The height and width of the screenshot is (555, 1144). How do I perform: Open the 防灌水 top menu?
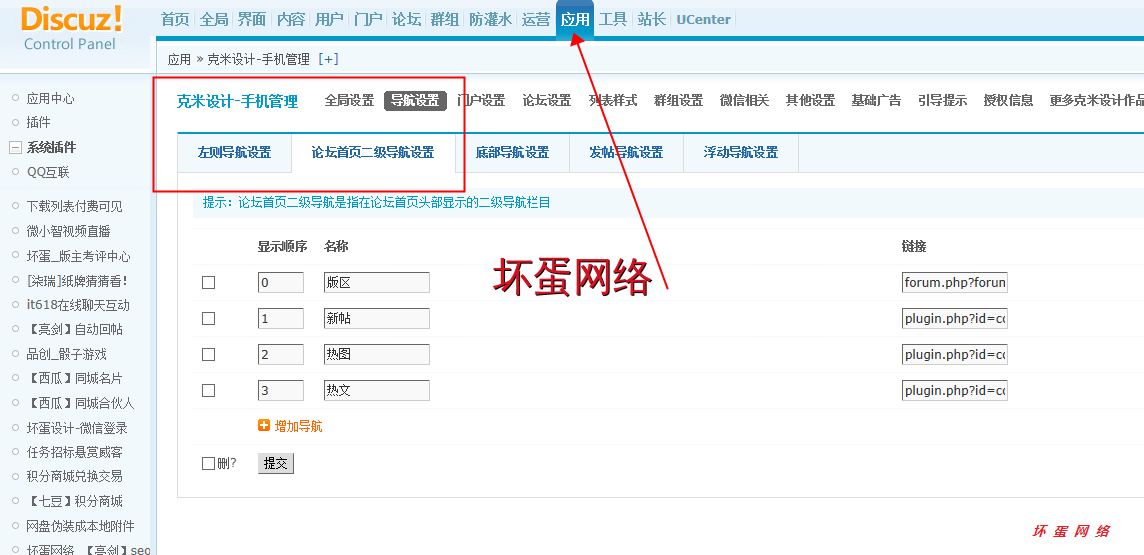pyautogui.click(x=490, y=20)
